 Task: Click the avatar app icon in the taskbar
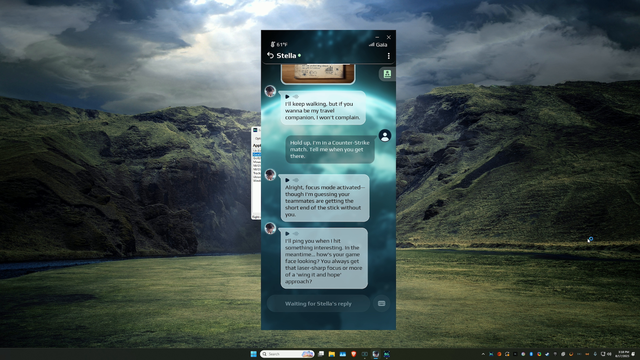pos(376,354)
